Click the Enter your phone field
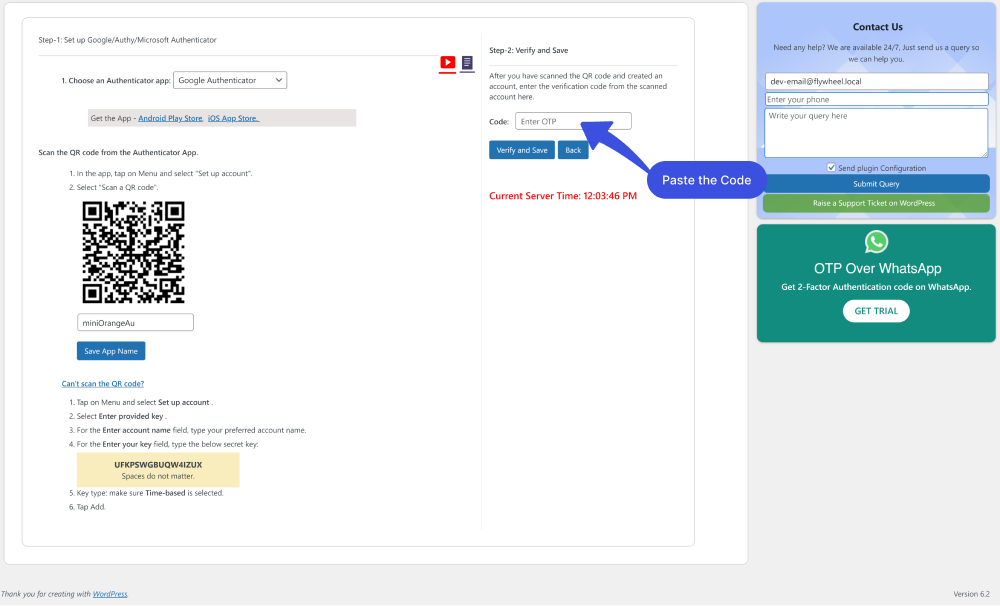Viewport: 1000px width, 606px height. coord(876,100)
